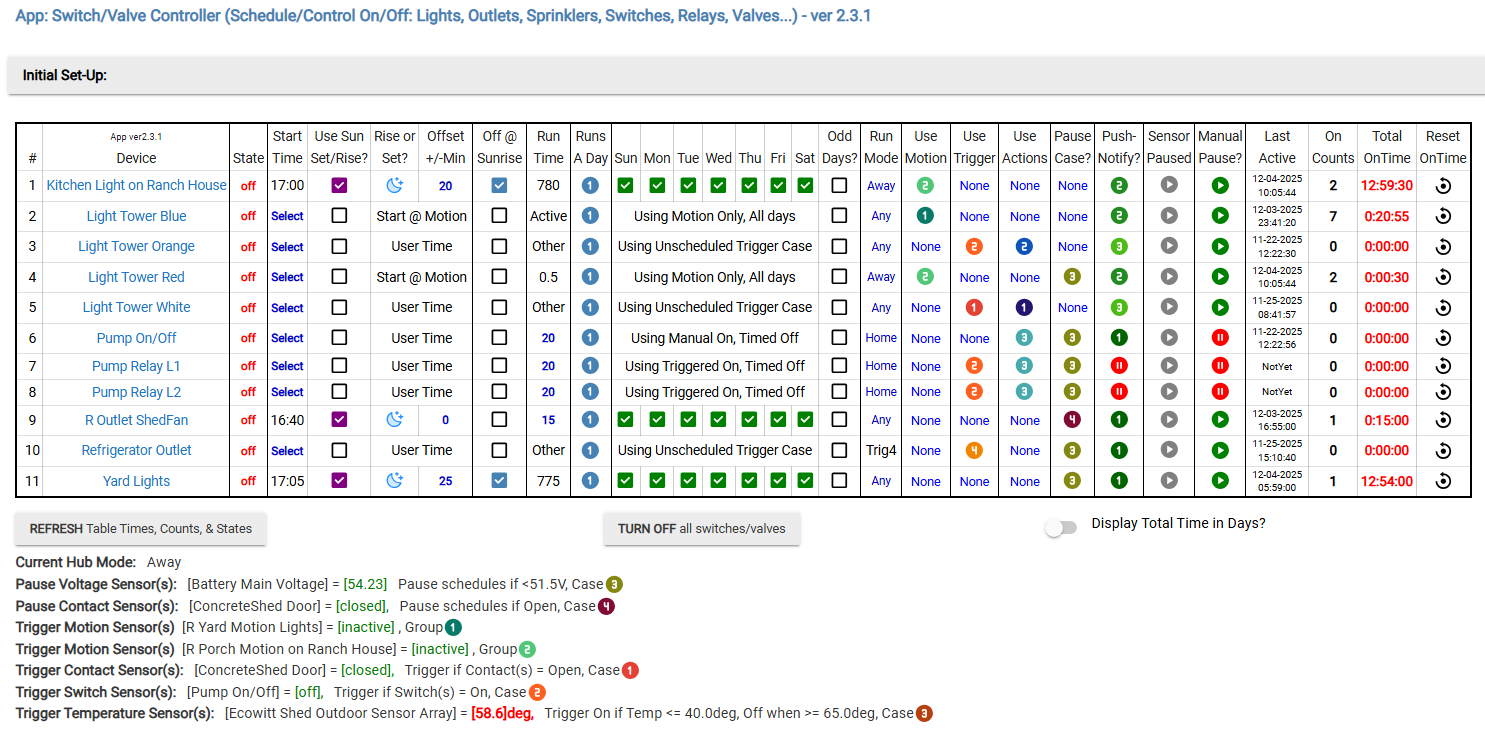The height and width of the screenshot is (730, 1485).
Task: Click the orange trigger badge for Light Tower Orange
Action: point(974,247)
